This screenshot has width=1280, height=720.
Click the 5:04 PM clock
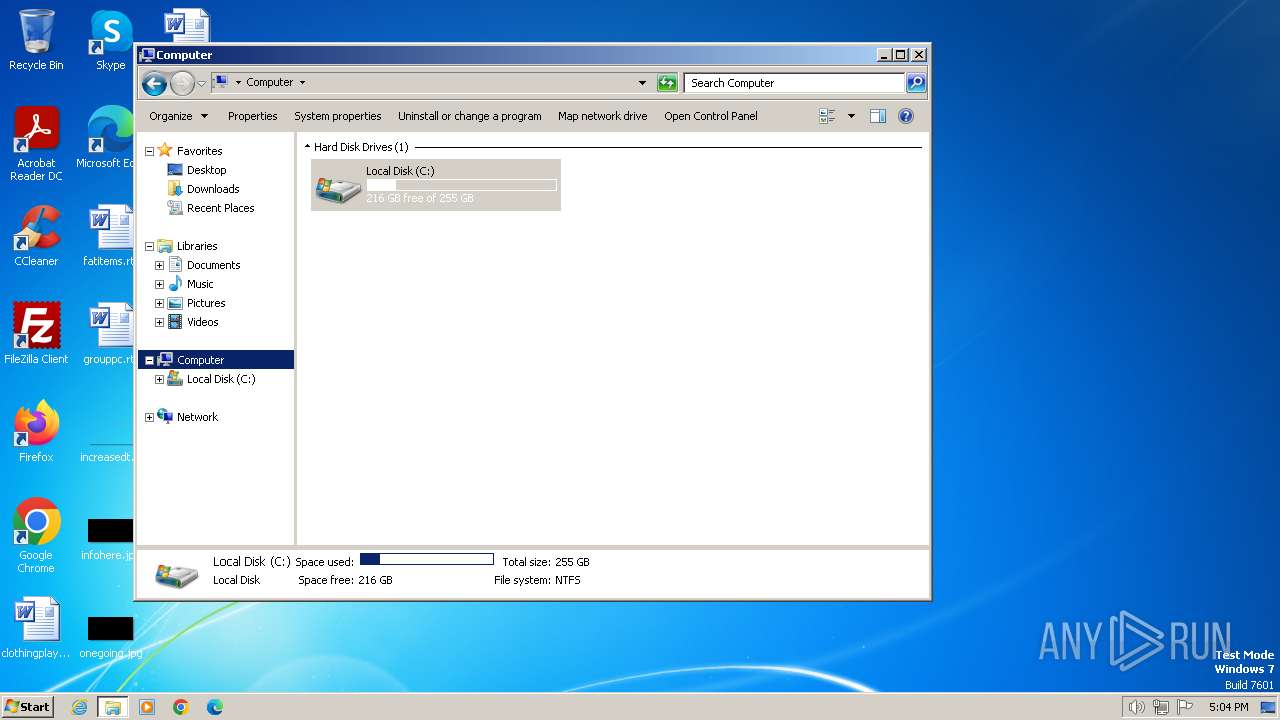click(x=1228, y=707)
